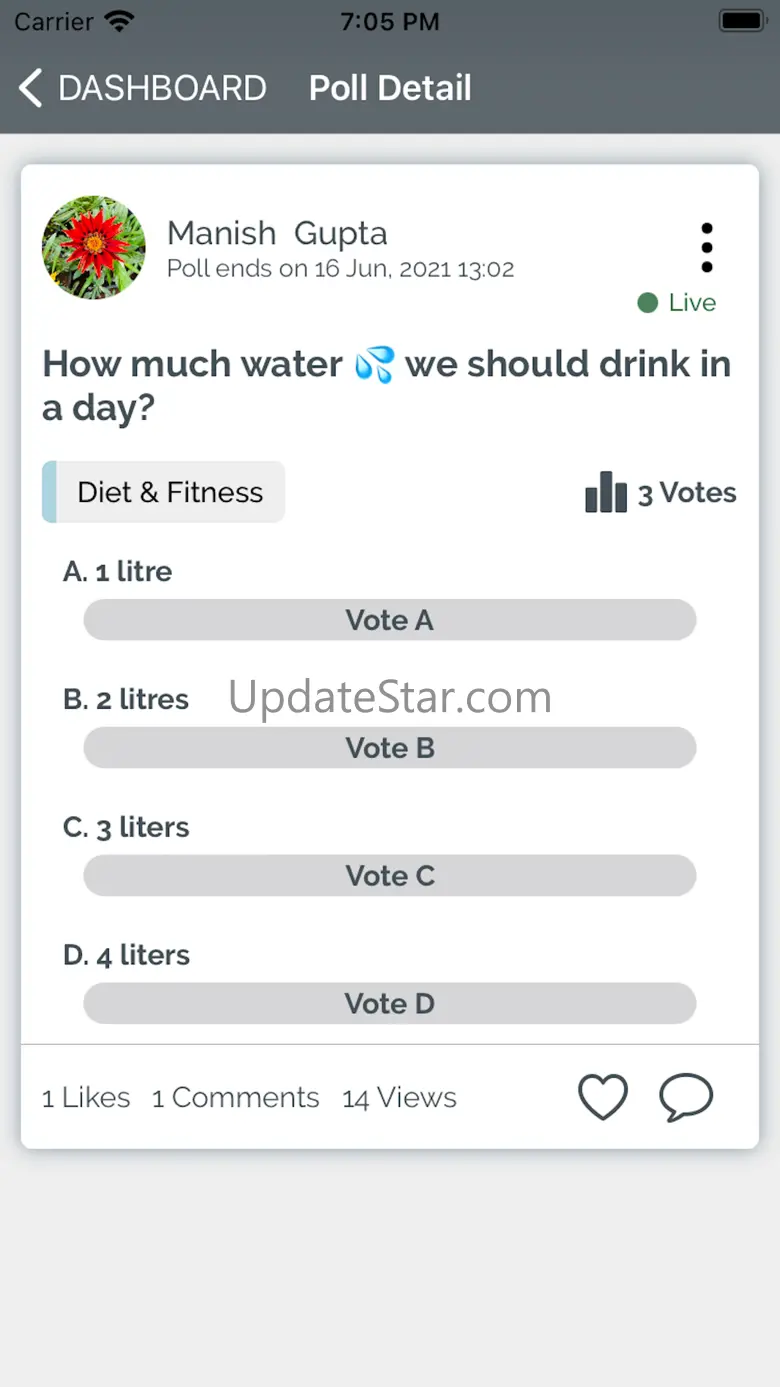Tap the battery icon

coord(741,21)
